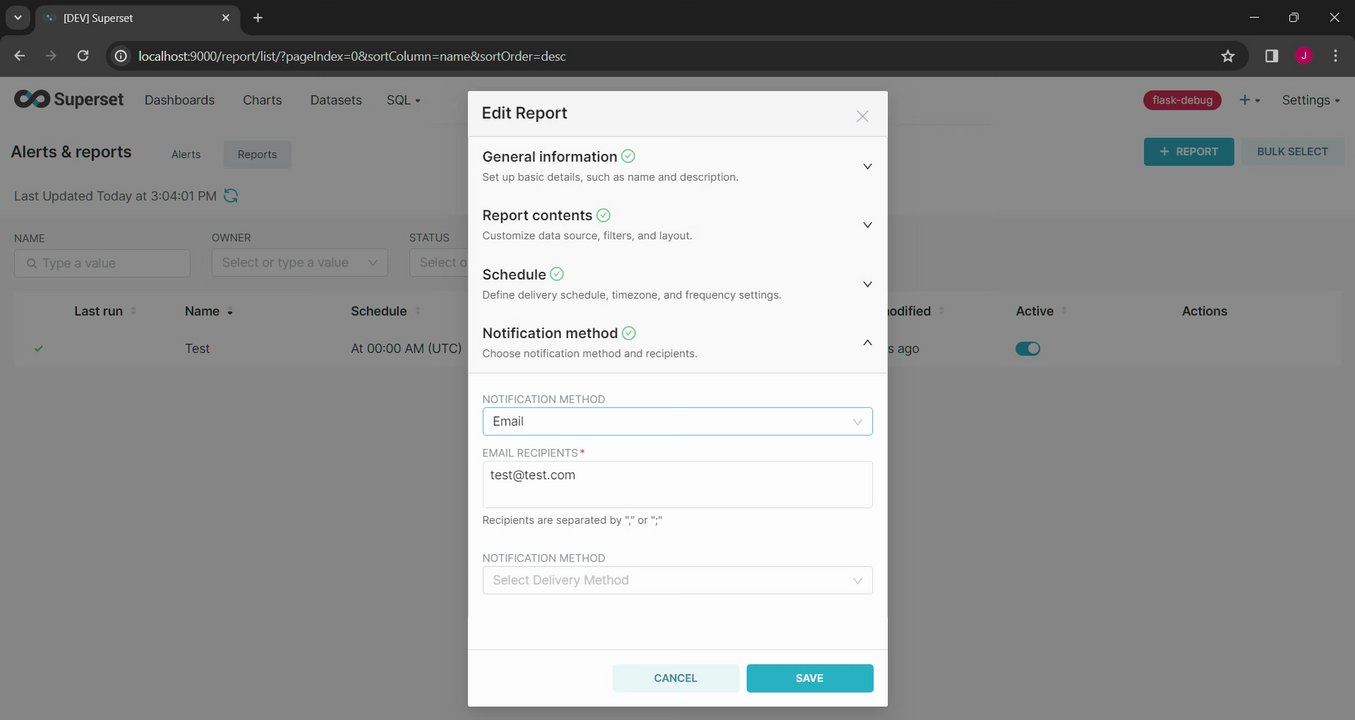
Task: Go back using browser back arrow
Action: (x=19, y=56)
